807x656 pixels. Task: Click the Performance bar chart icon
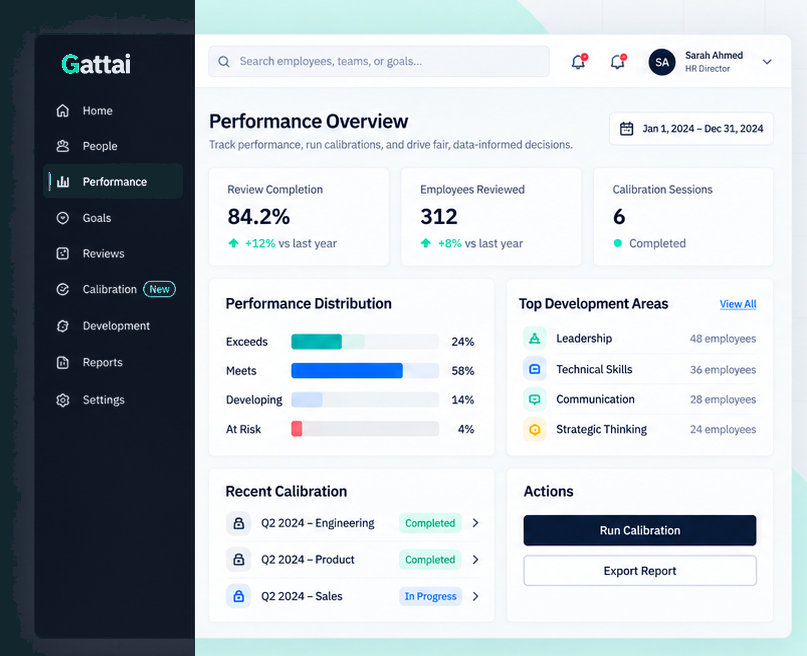[x=63, y=182]
